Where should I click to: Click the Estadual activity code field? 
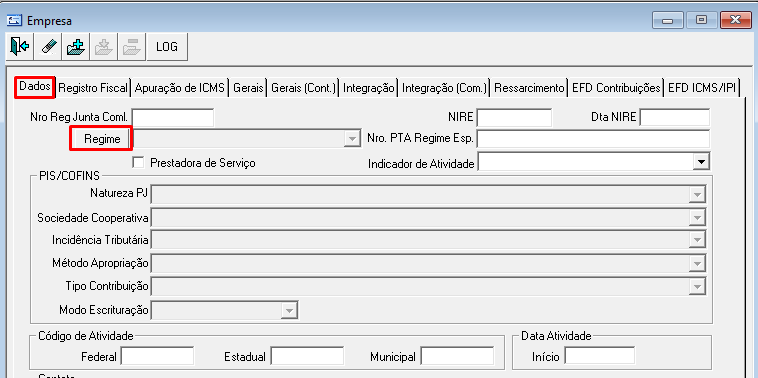click(307, 356)
